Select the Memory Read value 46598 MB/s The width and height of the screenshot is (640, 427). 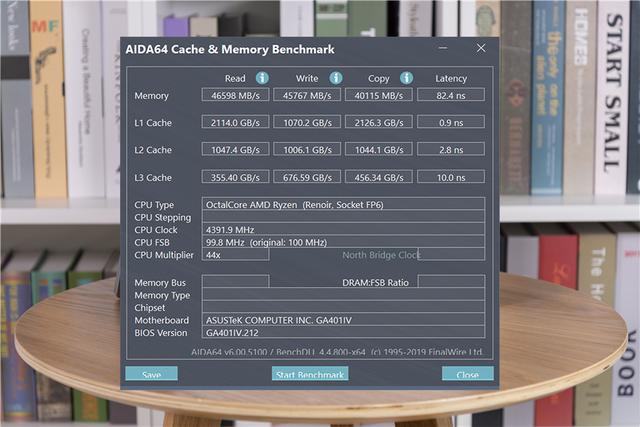pyautogui.click(x=235, y=95)
